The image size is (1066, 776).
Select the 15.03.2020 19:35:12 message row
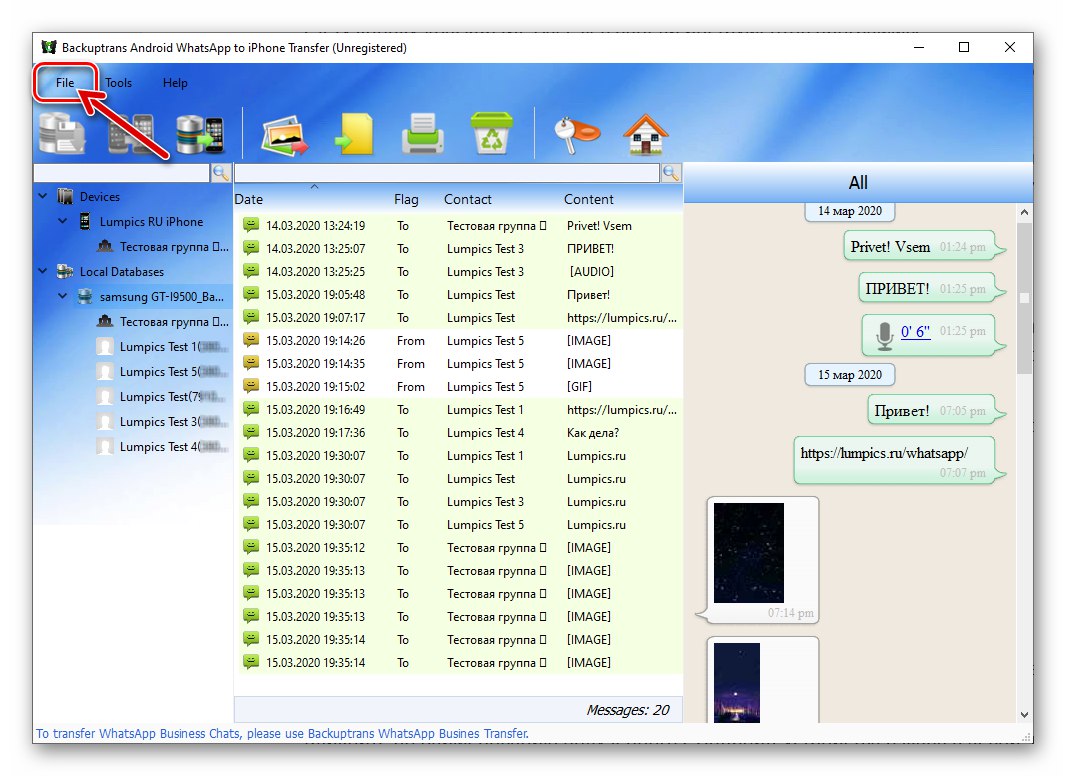click(x=459, y=547)
